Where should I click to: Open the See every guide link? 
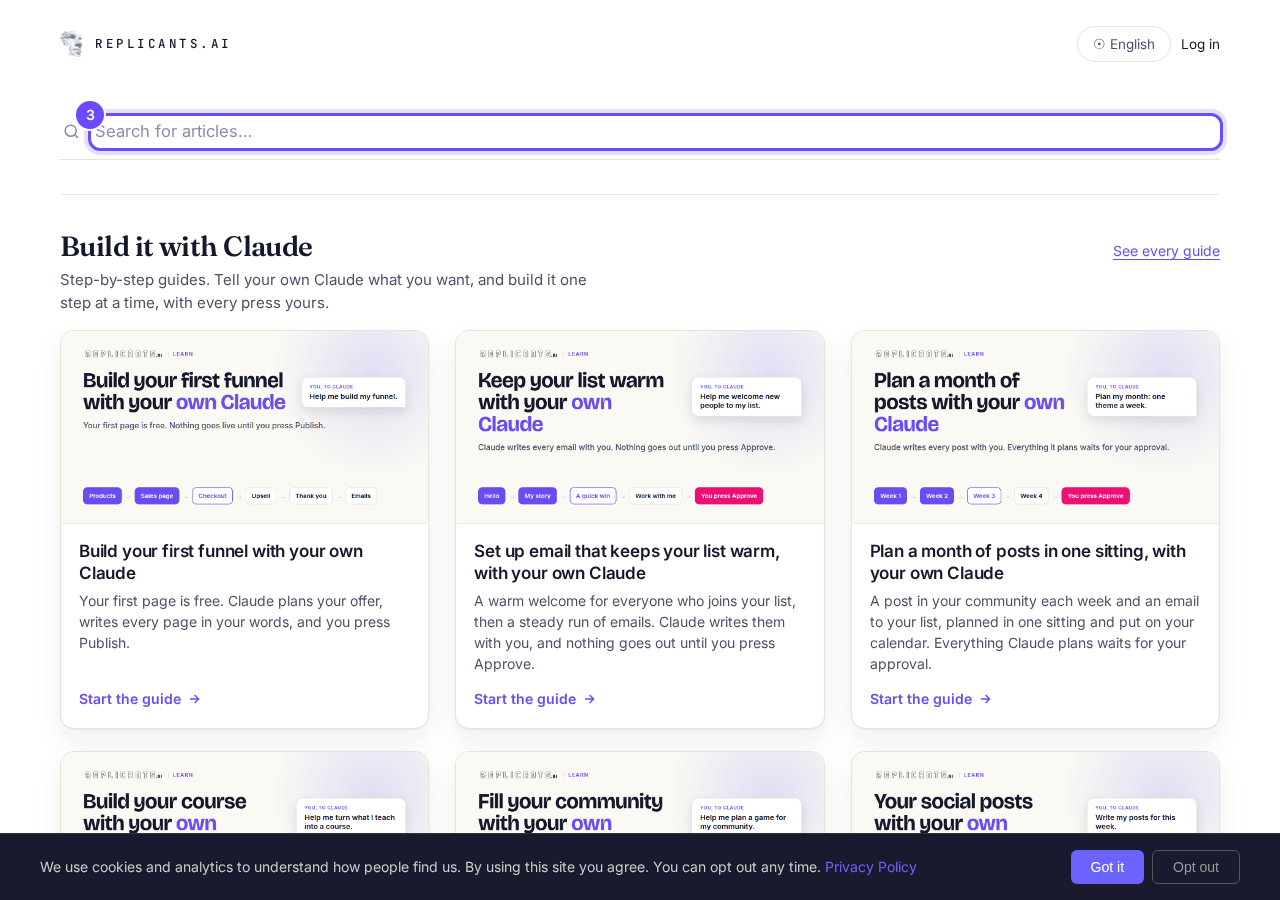click(1166, 251)
